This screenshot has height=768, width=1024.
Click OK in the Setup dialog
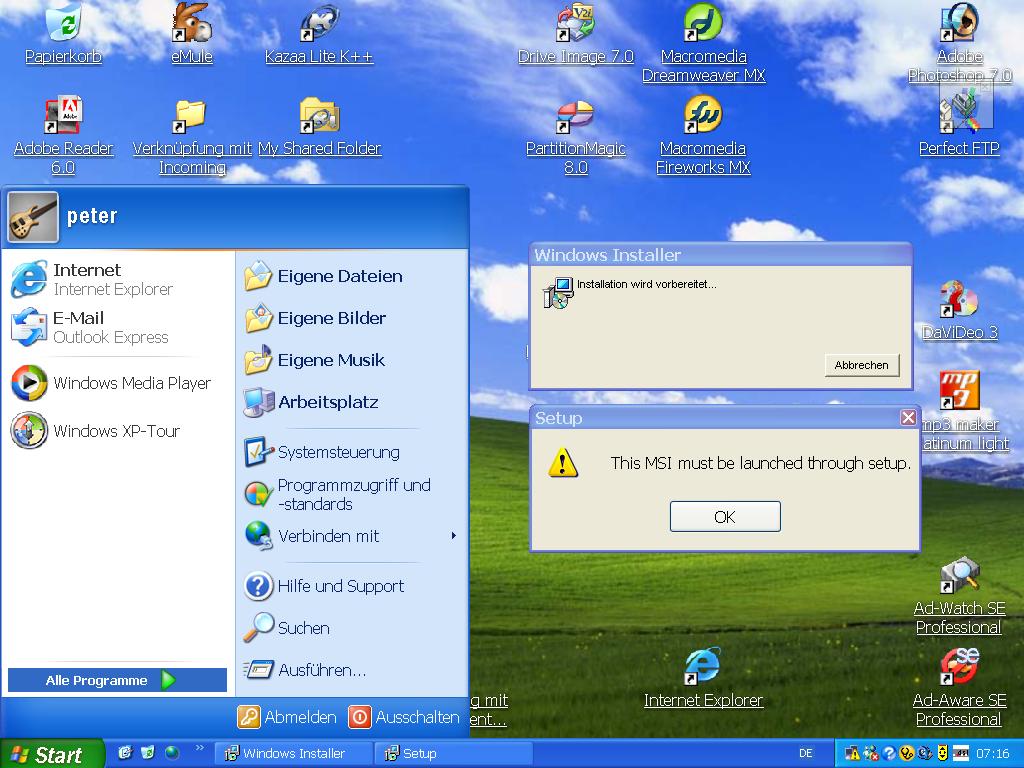[725, 517]
